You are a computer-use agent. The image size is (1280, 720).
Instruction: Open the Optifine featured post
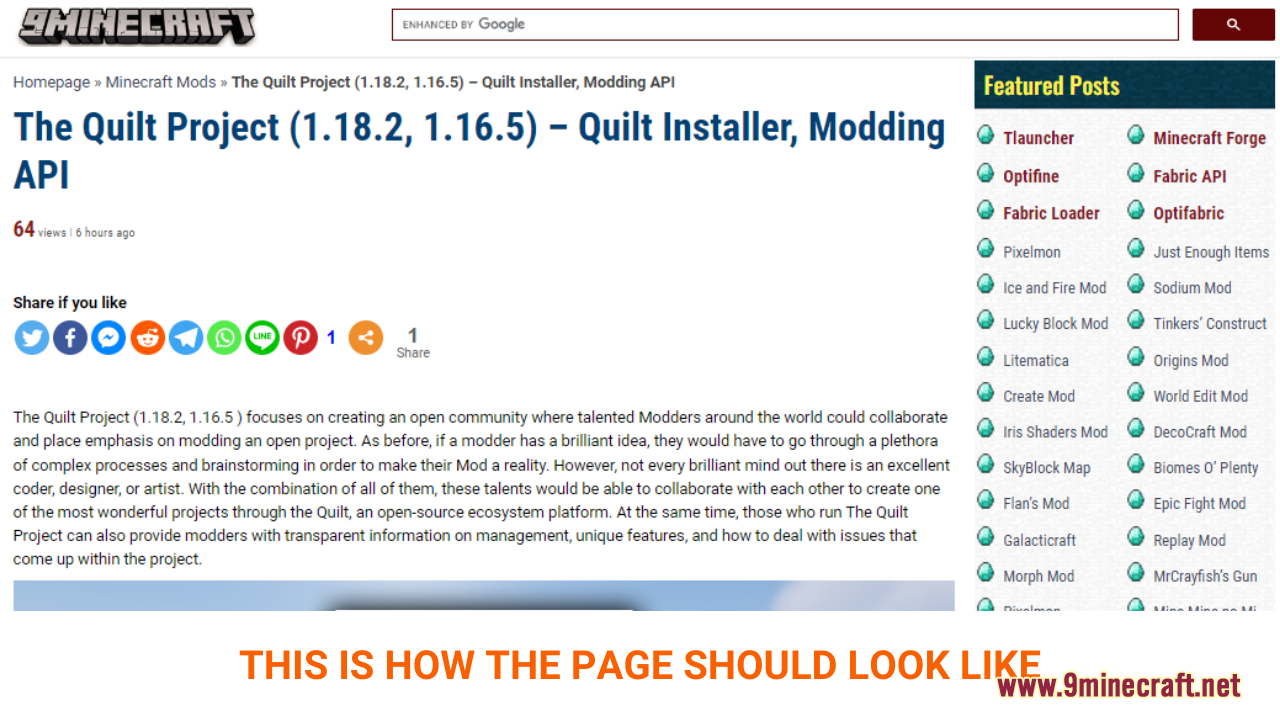coord(1031,176)
